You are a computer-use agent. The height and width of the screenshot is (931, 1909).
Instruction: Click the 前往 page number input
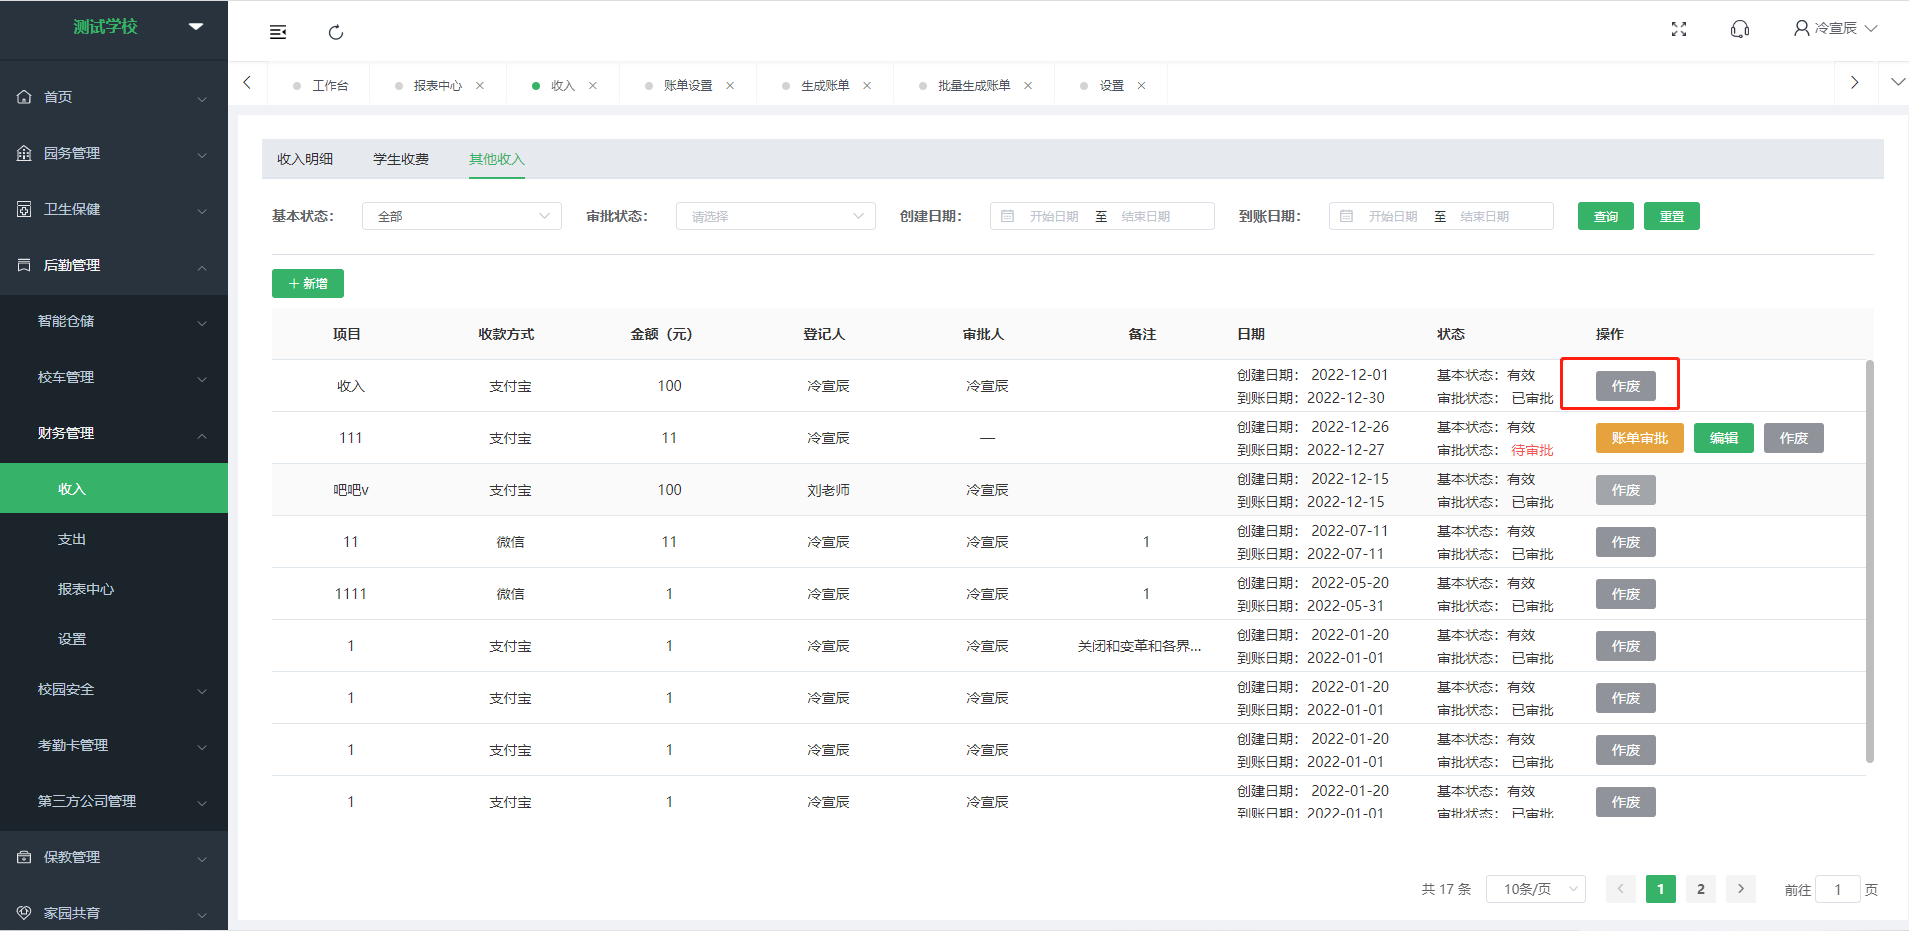click(1838, 889)
